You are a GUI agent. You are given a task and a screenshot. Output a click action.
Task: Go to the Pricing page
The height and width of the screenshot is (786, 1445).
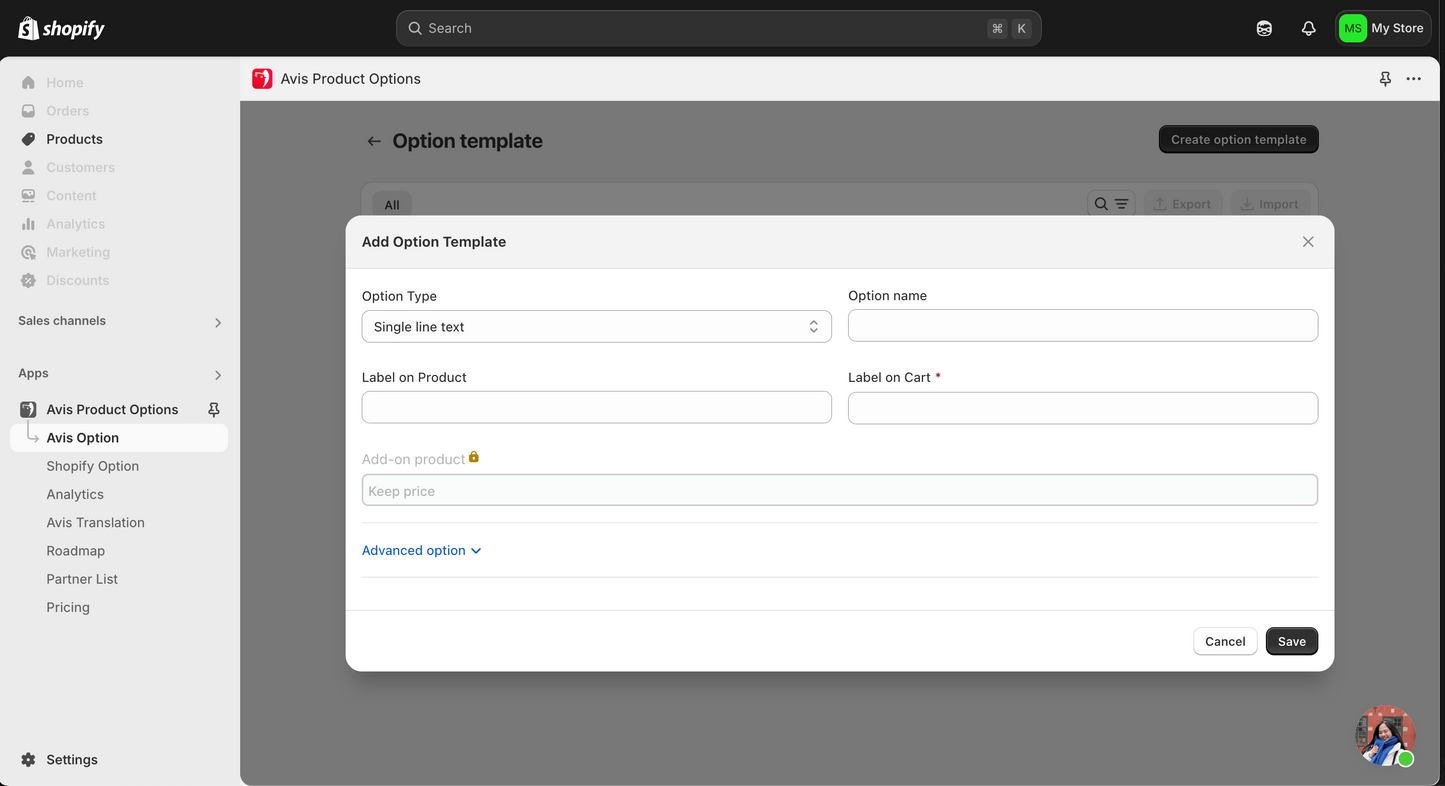(68, 607)
